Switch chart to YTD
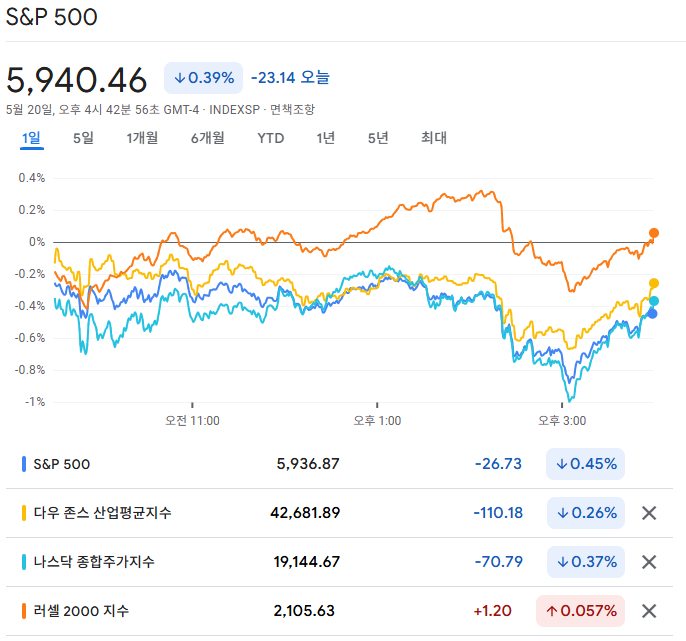Image resolution: width=686 pixels, height=641 pixels. [x=270, y=138]
